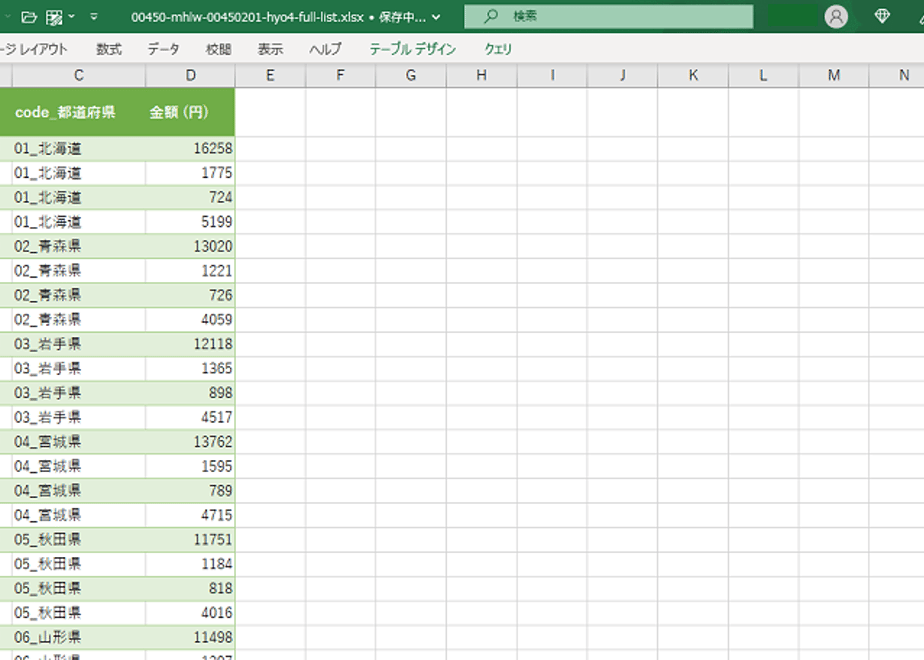
Task: Select column G header
Action: pyautogui.click(x=411, y=75)
